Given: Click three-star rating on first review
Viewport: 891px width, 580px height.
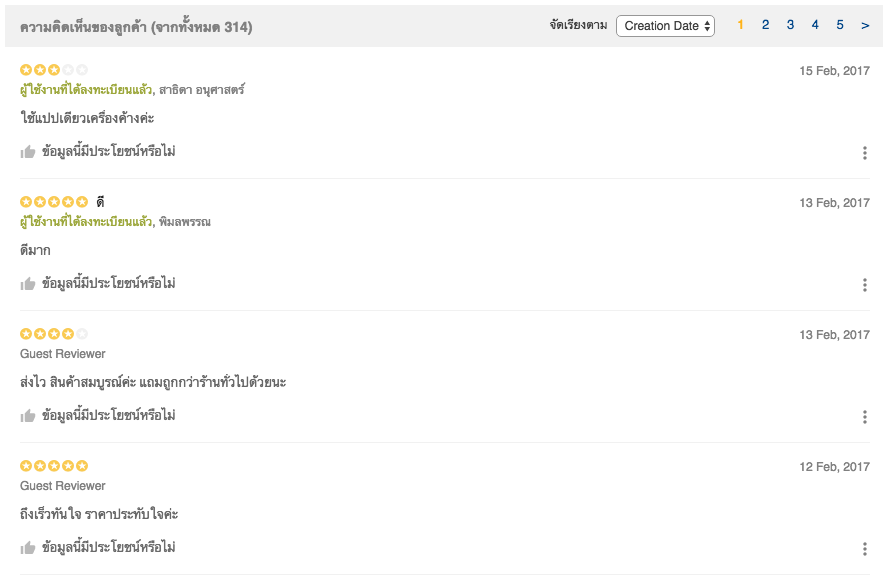Looking at the screenshot, I should click(54, 70).
